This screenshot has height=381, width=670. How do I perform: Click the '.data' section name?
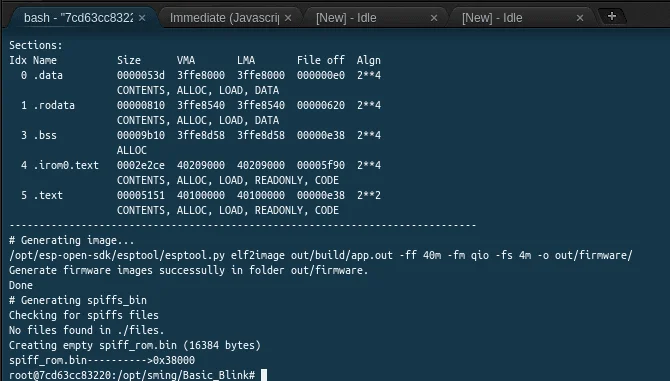point(48,75)
